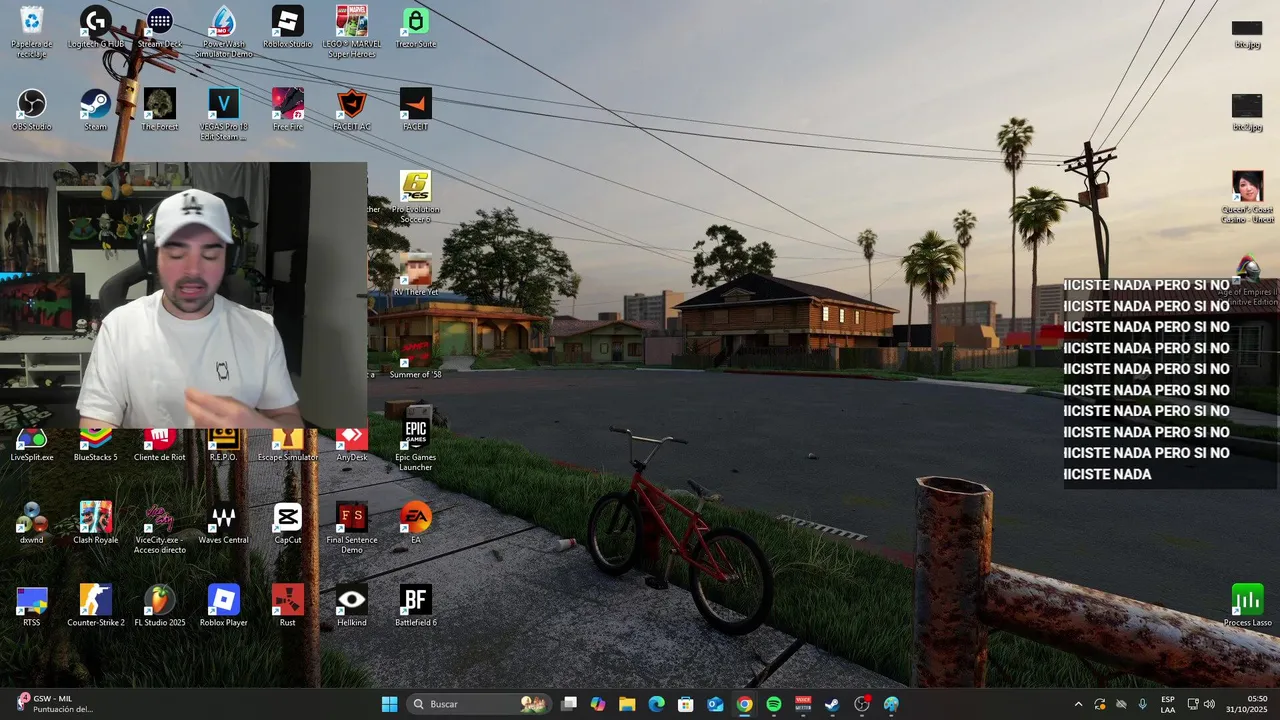Viewport: 1280px width, 720px height.
Task: Select the Free Fire icon
Action: tap(288, 110)
